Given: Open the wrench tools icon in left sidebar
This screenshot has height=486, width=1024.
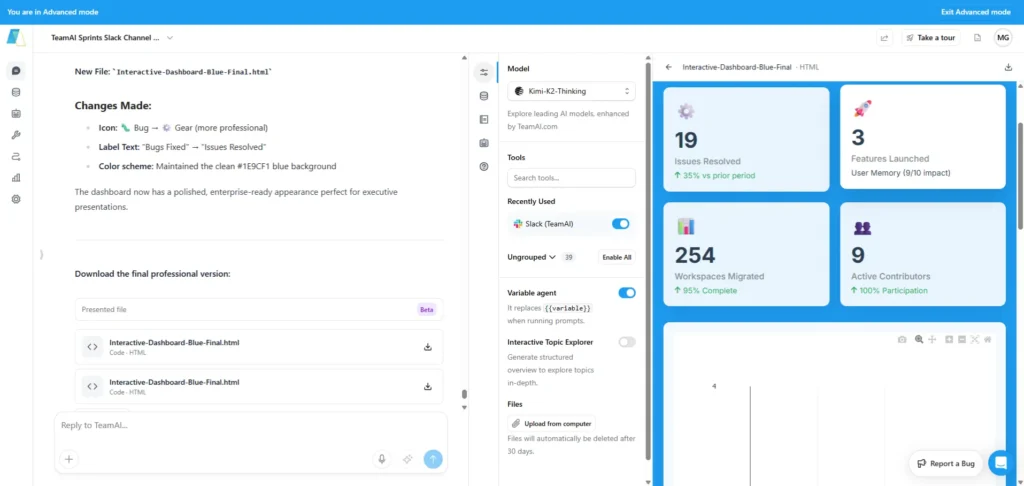Looking at the screenshot, I should tap(16, 135).
